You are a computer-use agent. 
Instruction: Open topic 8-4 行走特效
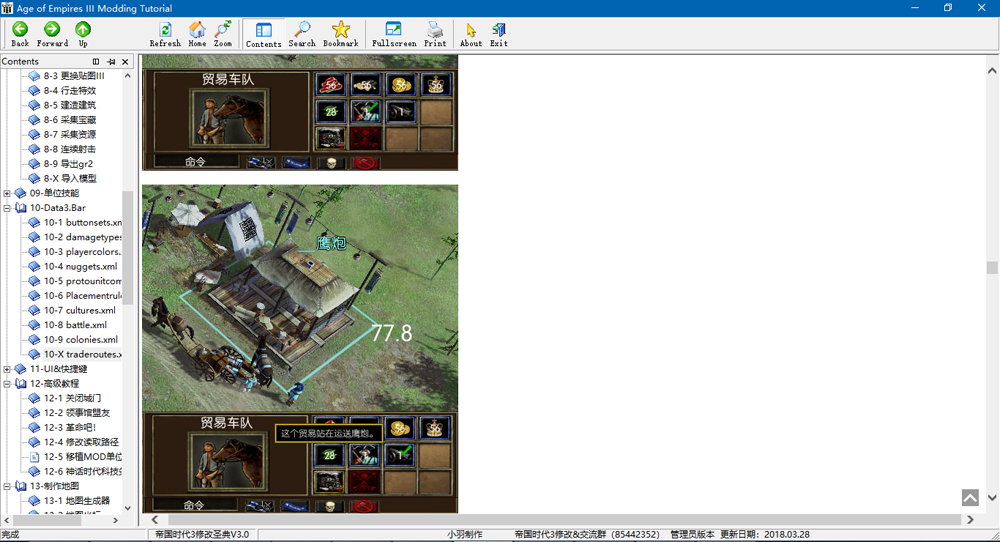[70, 90]
